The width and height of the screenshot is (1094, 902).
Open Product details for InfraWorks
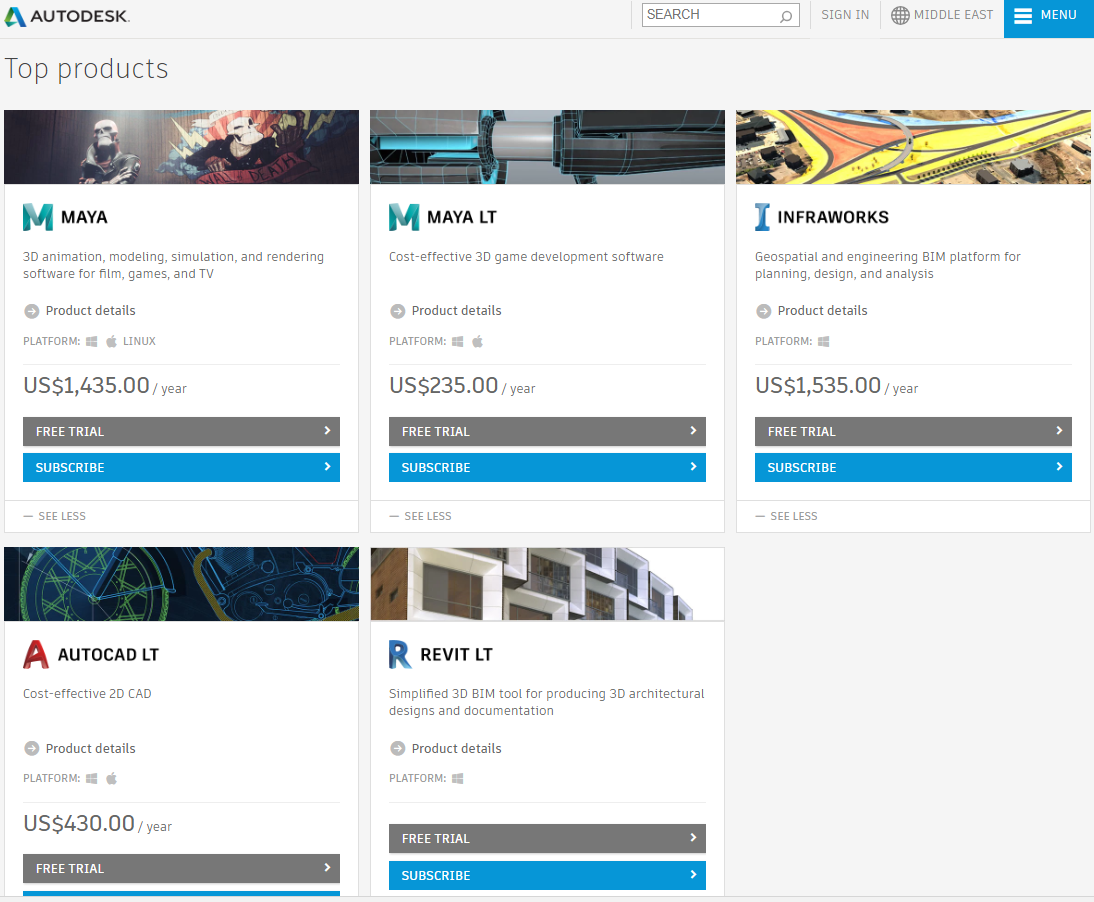820,311
